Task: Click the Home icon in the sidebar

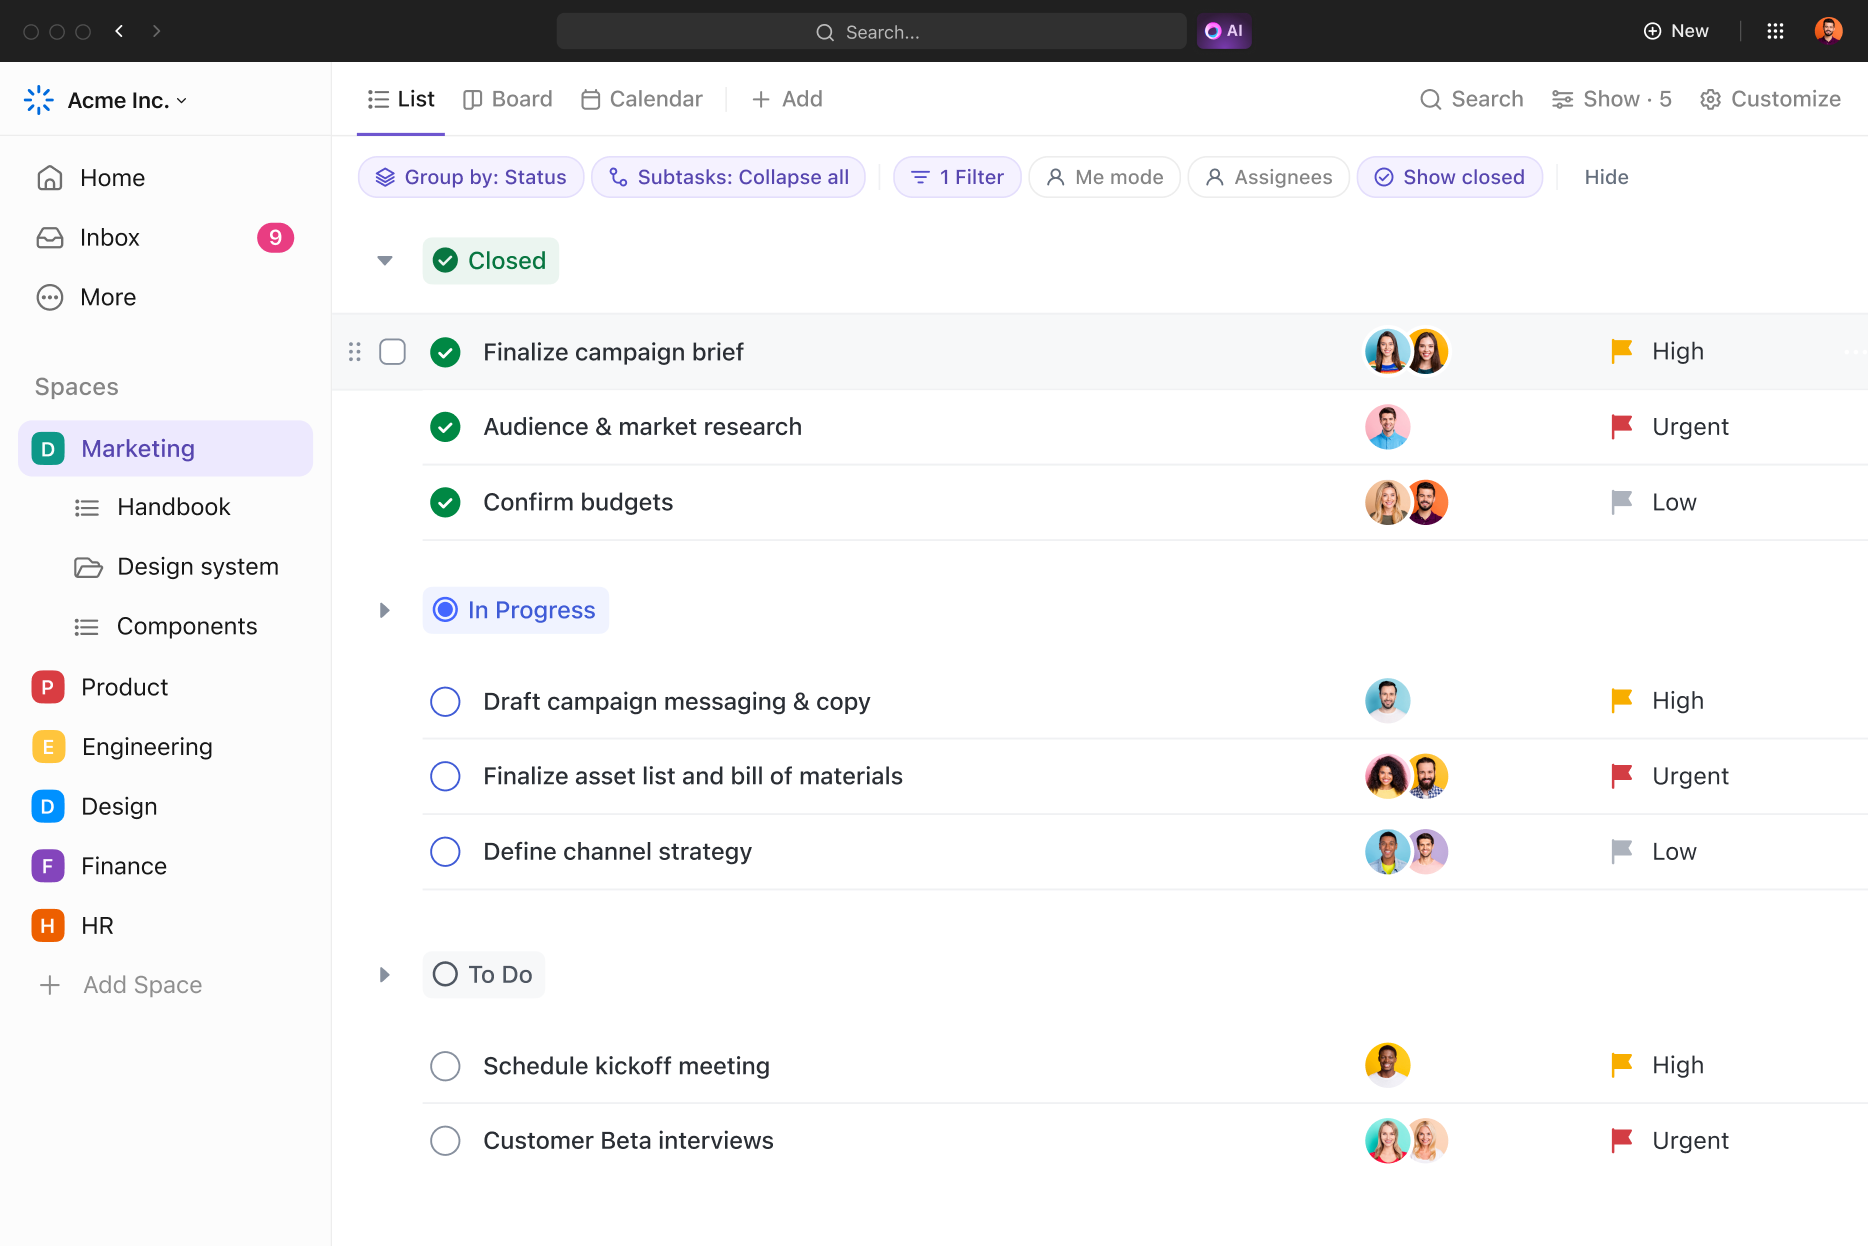Action: 50,177
